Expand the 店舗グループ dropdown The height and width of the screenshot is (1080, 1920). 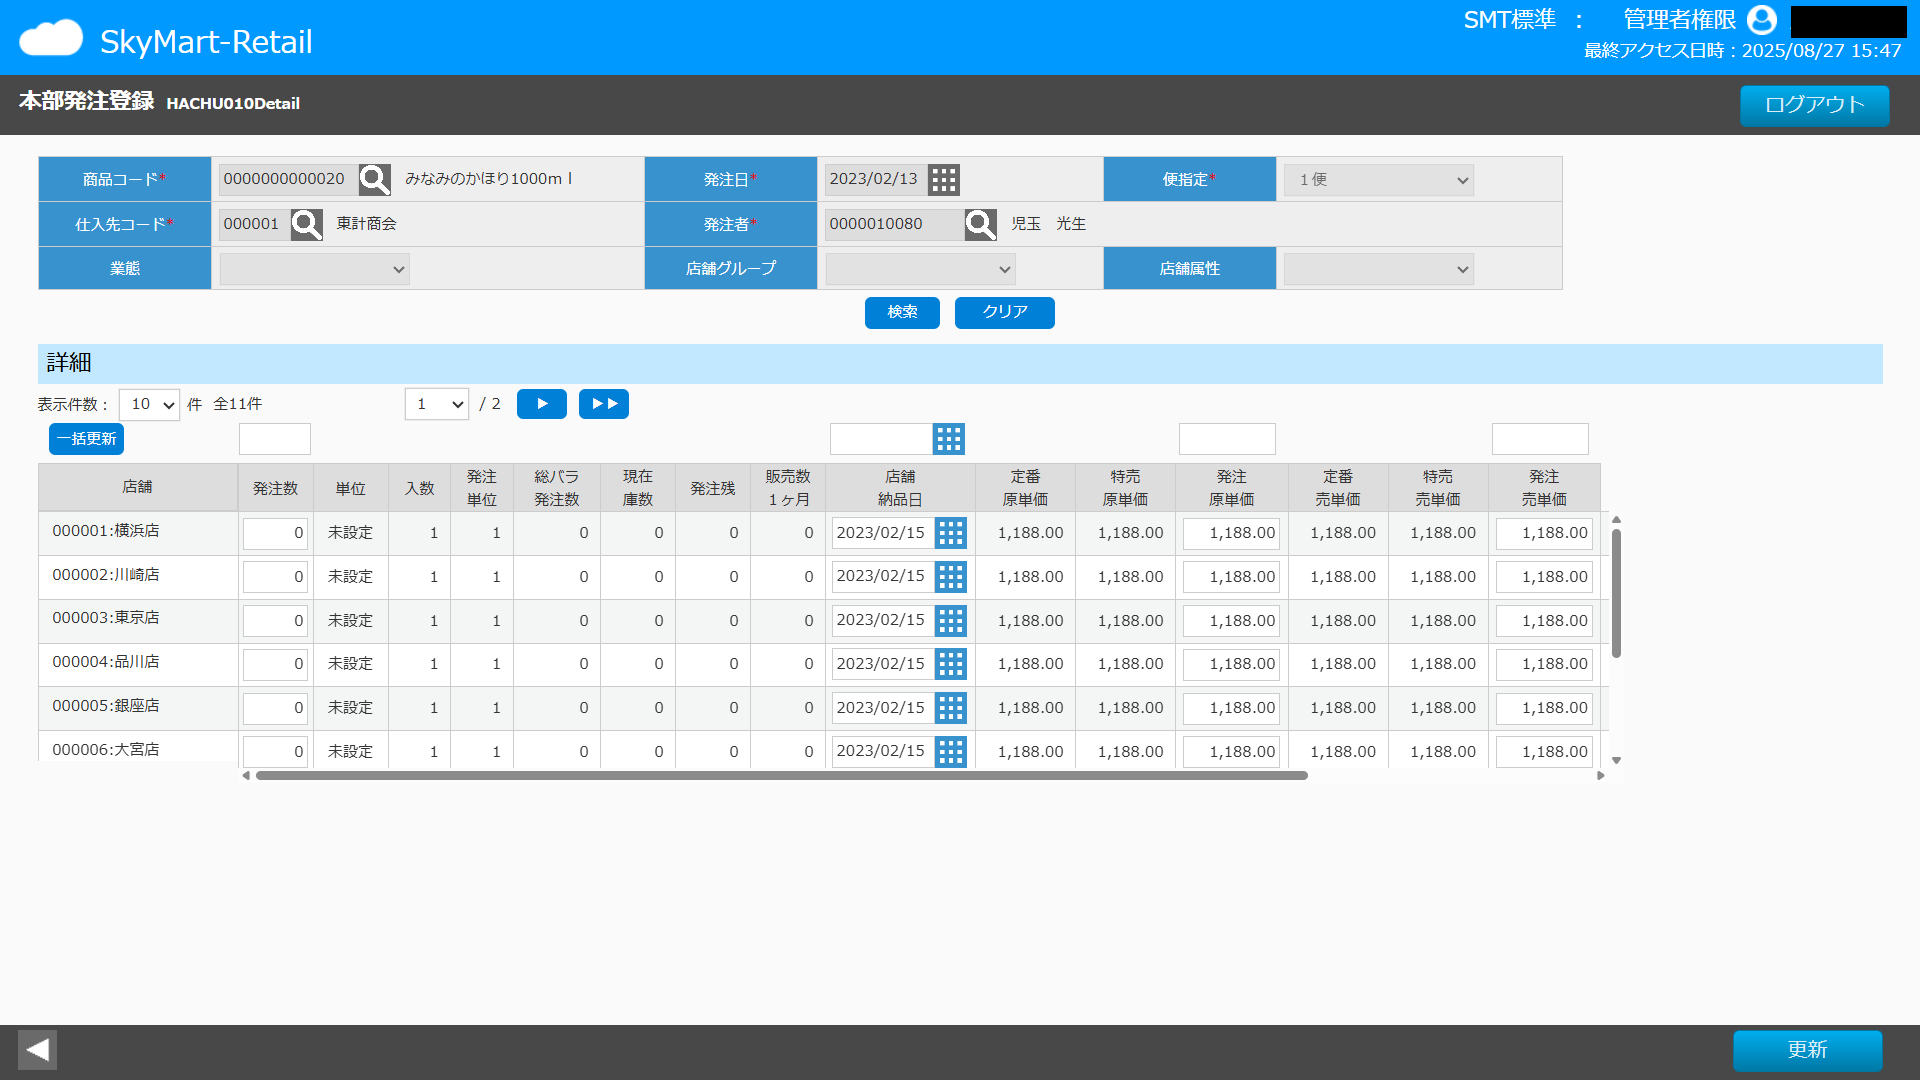click(x=920, y=269)
